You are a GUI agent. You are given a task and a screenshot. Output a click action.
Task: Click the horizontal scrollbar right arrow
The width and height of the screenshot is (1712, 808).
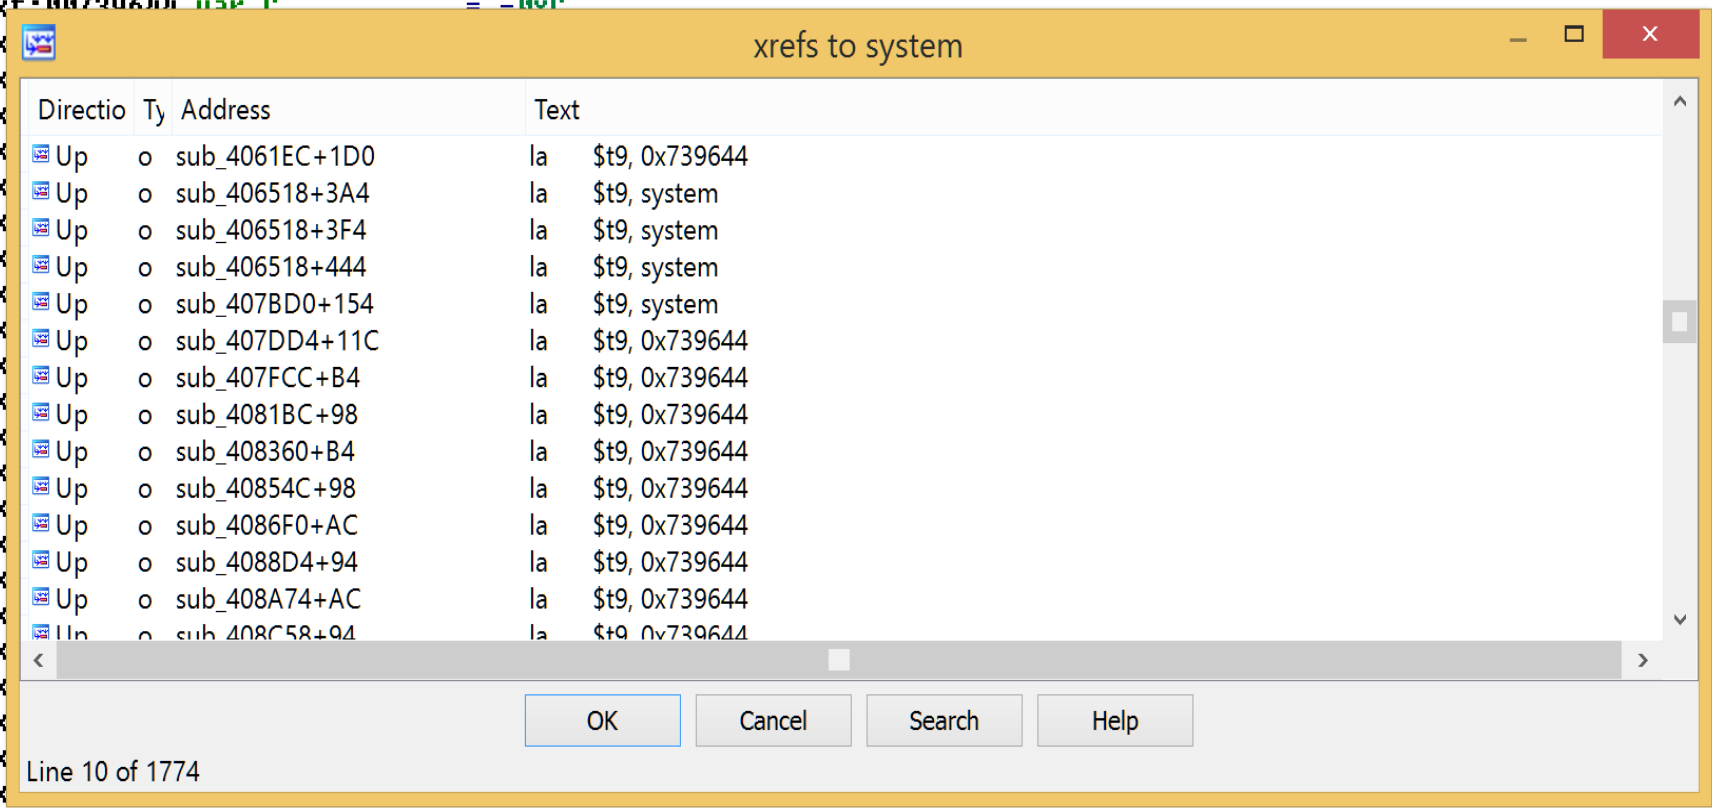1642,660
